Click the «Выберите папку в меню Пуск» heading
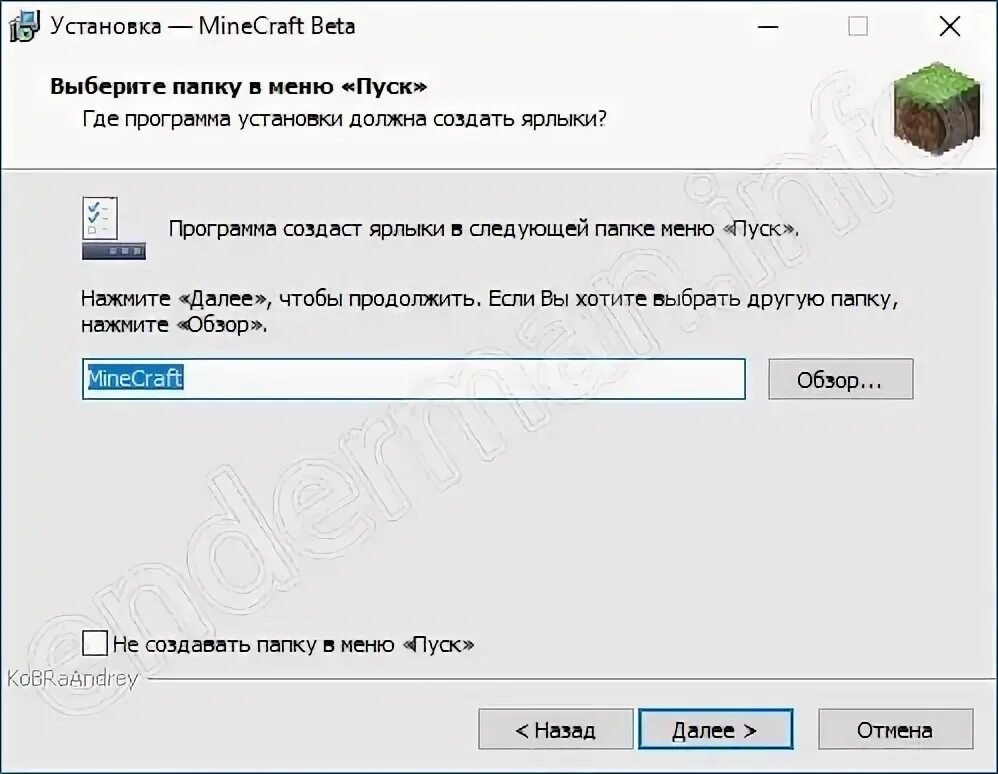This screenshot has width=998, height=774. tap(239, 87)
